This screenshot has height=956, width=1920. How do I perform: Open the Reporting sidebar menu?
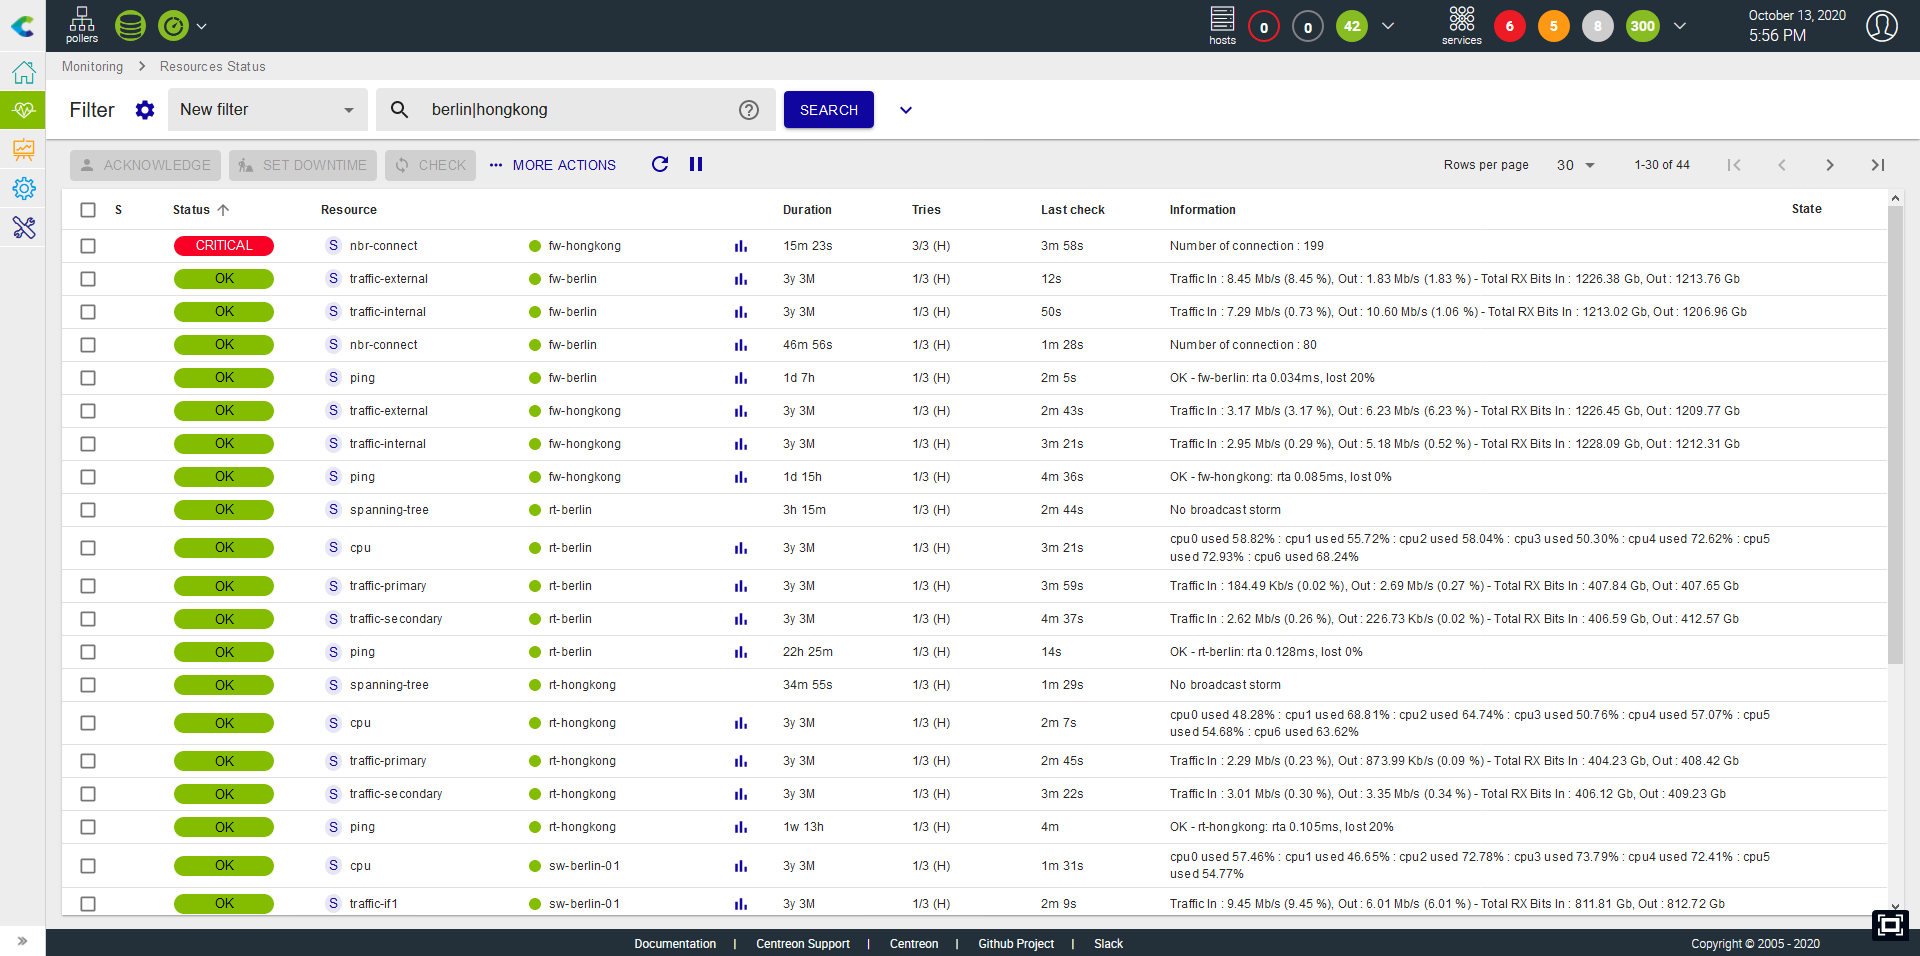(x=23, y=150)
